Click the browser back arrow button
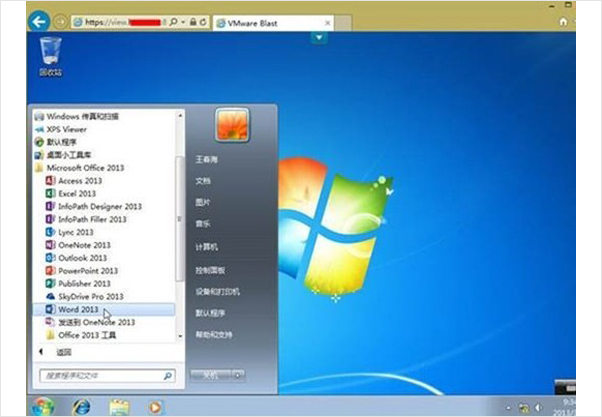This screenshot has width=602, height=417. coord(39,22)
